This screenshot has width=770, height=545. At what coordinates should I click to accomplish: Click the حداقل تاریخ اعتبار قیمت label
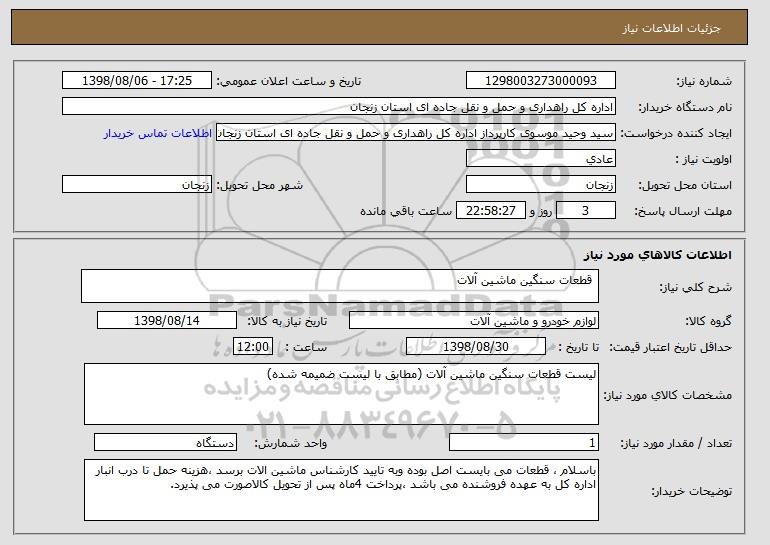click(671, 347)
